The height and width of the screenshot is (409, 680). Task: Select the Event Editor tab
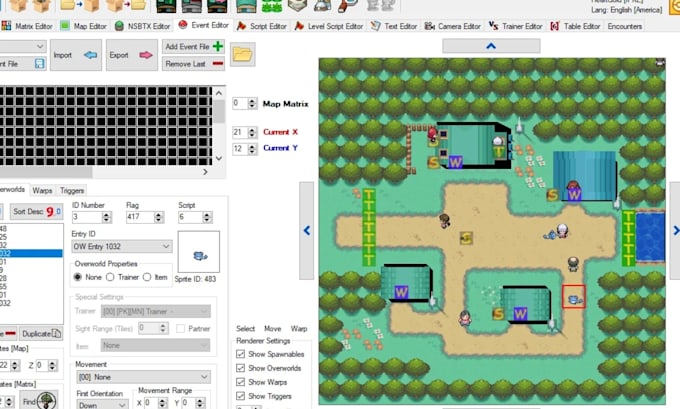pos(203,26)
